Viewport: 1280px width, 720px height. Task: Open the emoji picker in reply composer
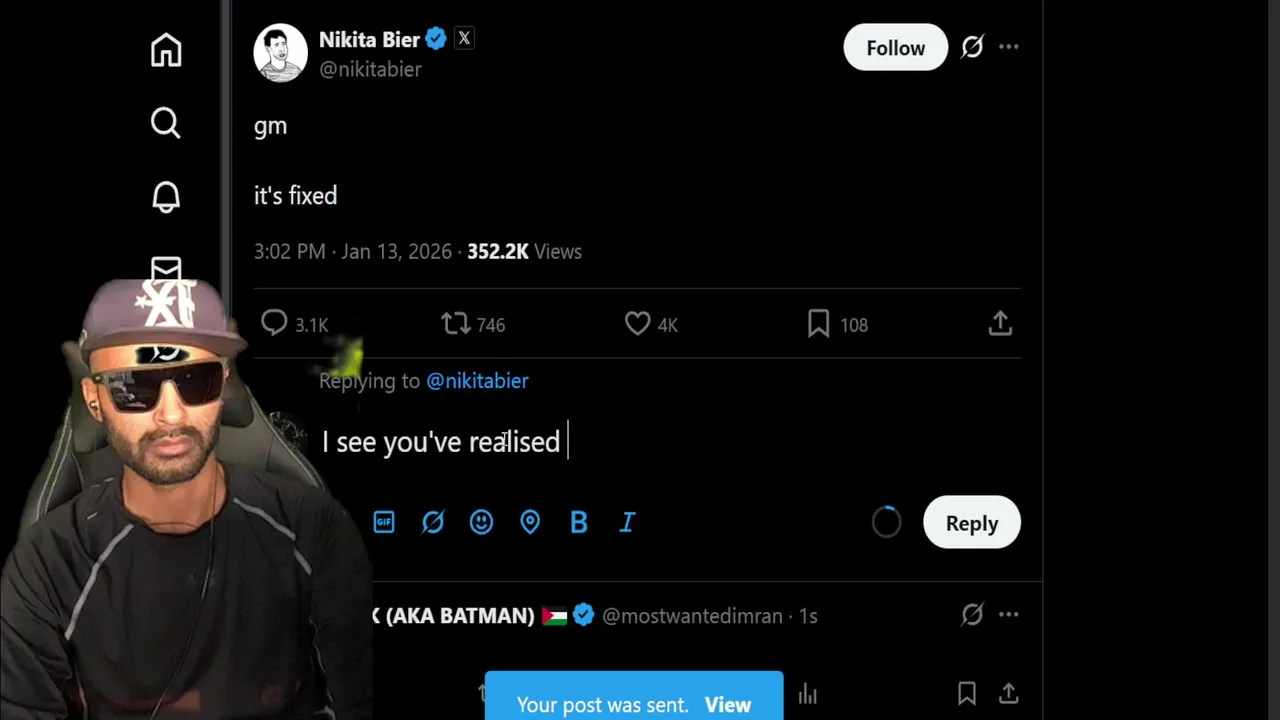[481, 522]
